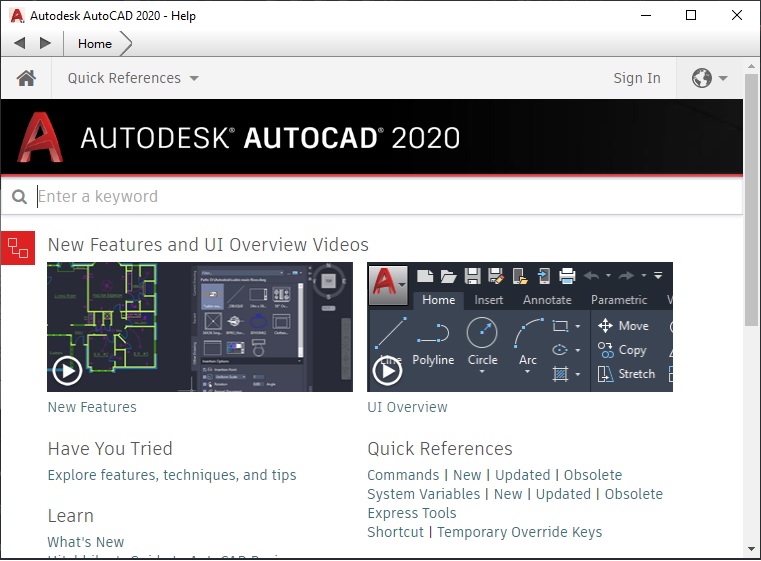Viewport: 761px width, 561px height.
Task: Expand the Quick References dropdown menu
Action: click(x=133, y=78)
